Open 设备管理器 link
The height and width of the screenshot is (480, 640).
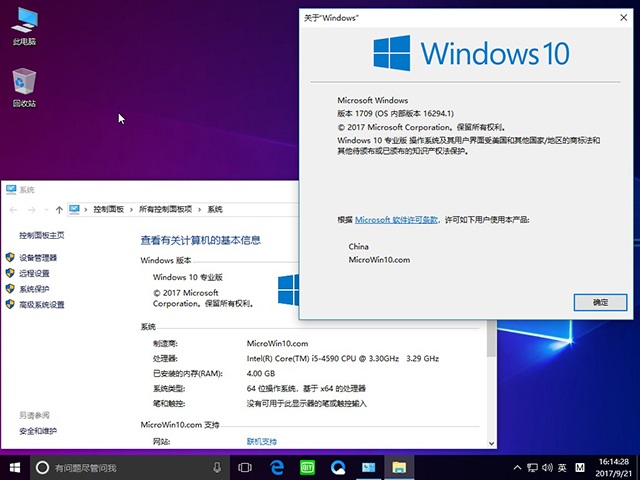click(38, 258)
